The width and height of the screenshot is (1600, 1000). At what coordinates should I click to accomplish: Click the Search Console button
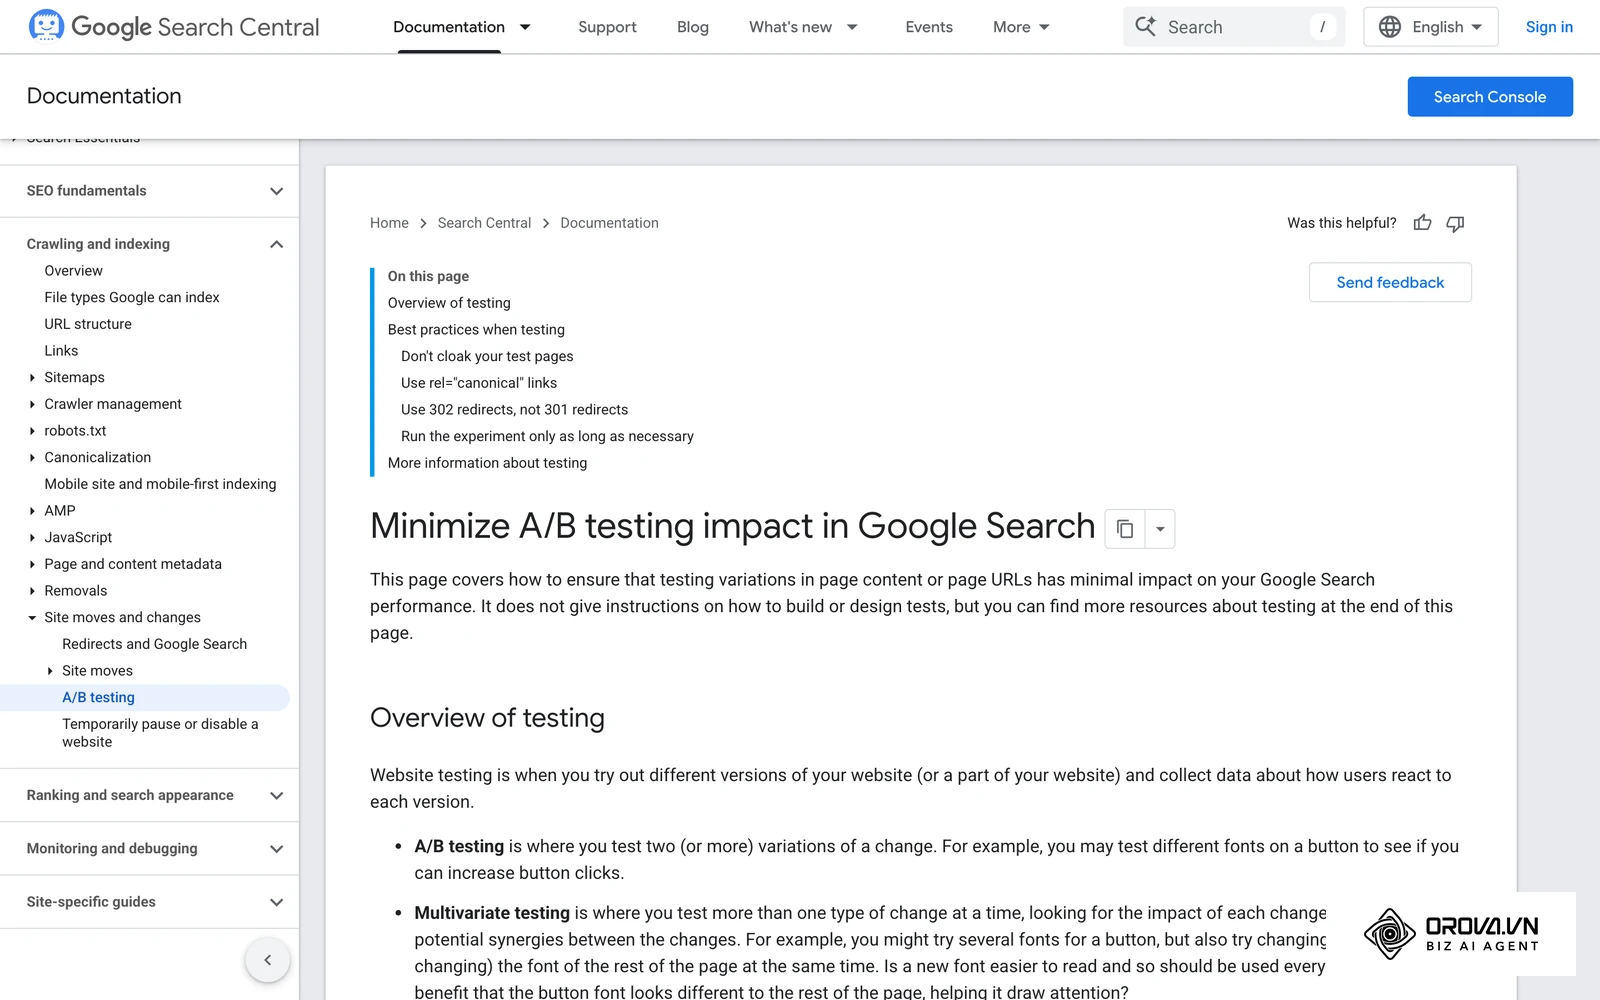tap(1490, 97)
